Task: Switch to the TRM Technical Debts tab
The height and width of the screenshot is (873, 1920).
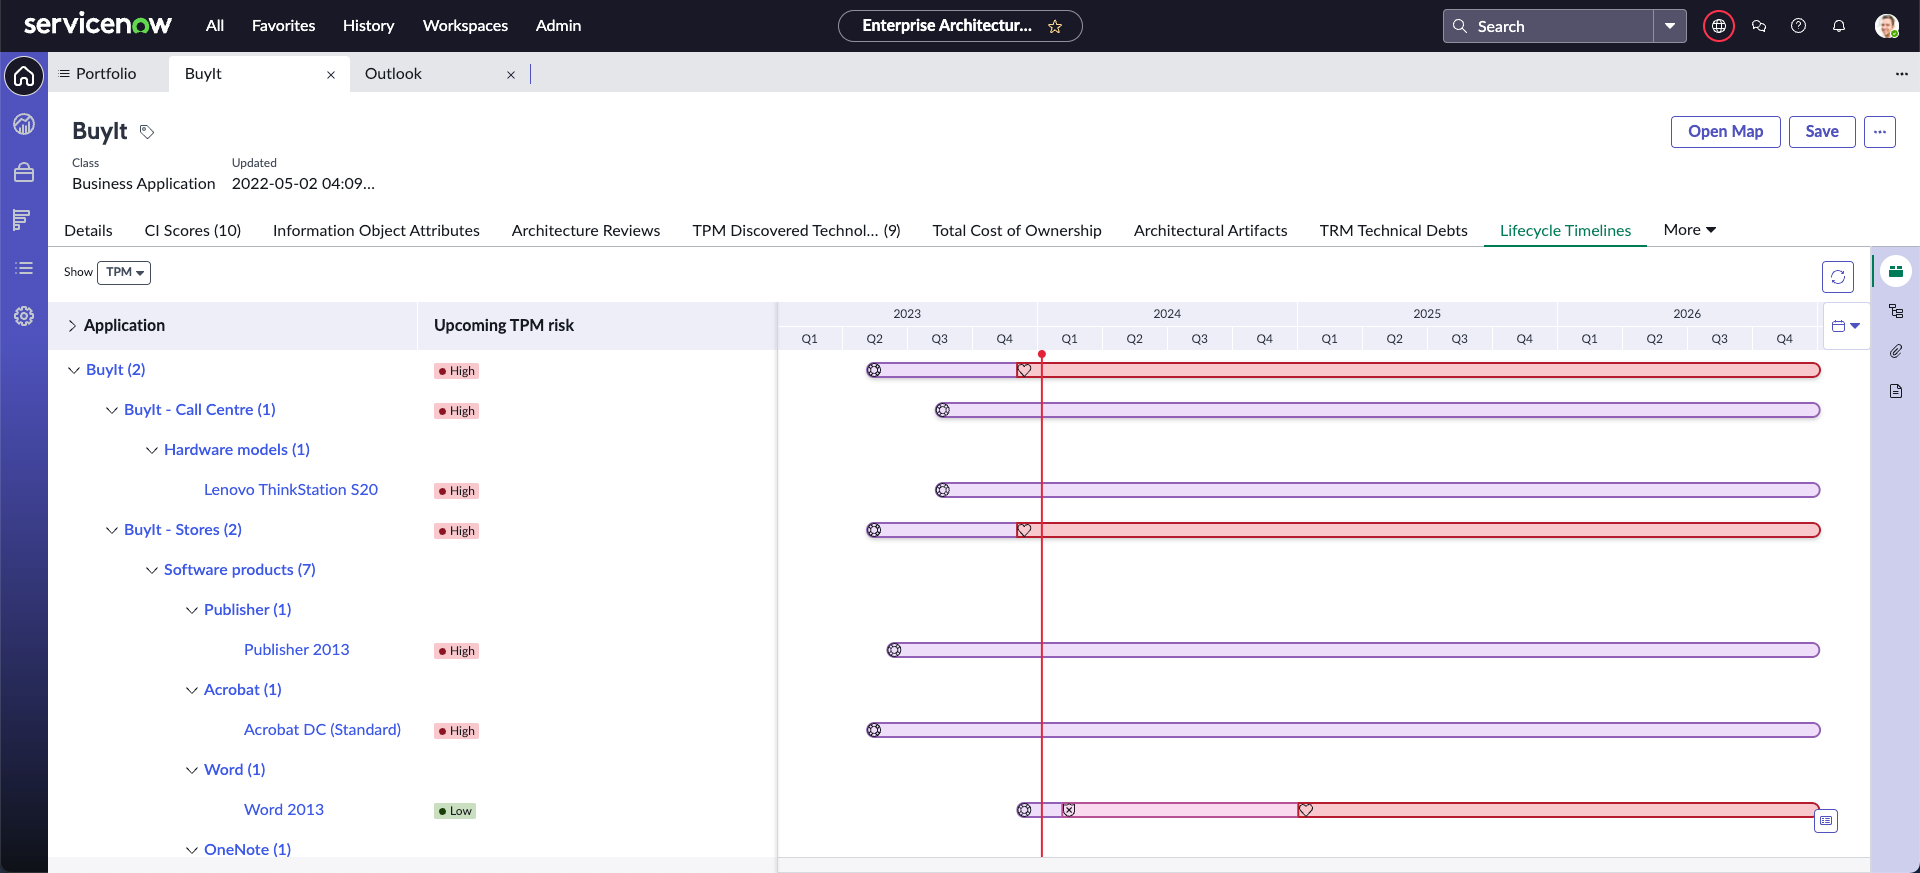Action: tap(1393, 230)
